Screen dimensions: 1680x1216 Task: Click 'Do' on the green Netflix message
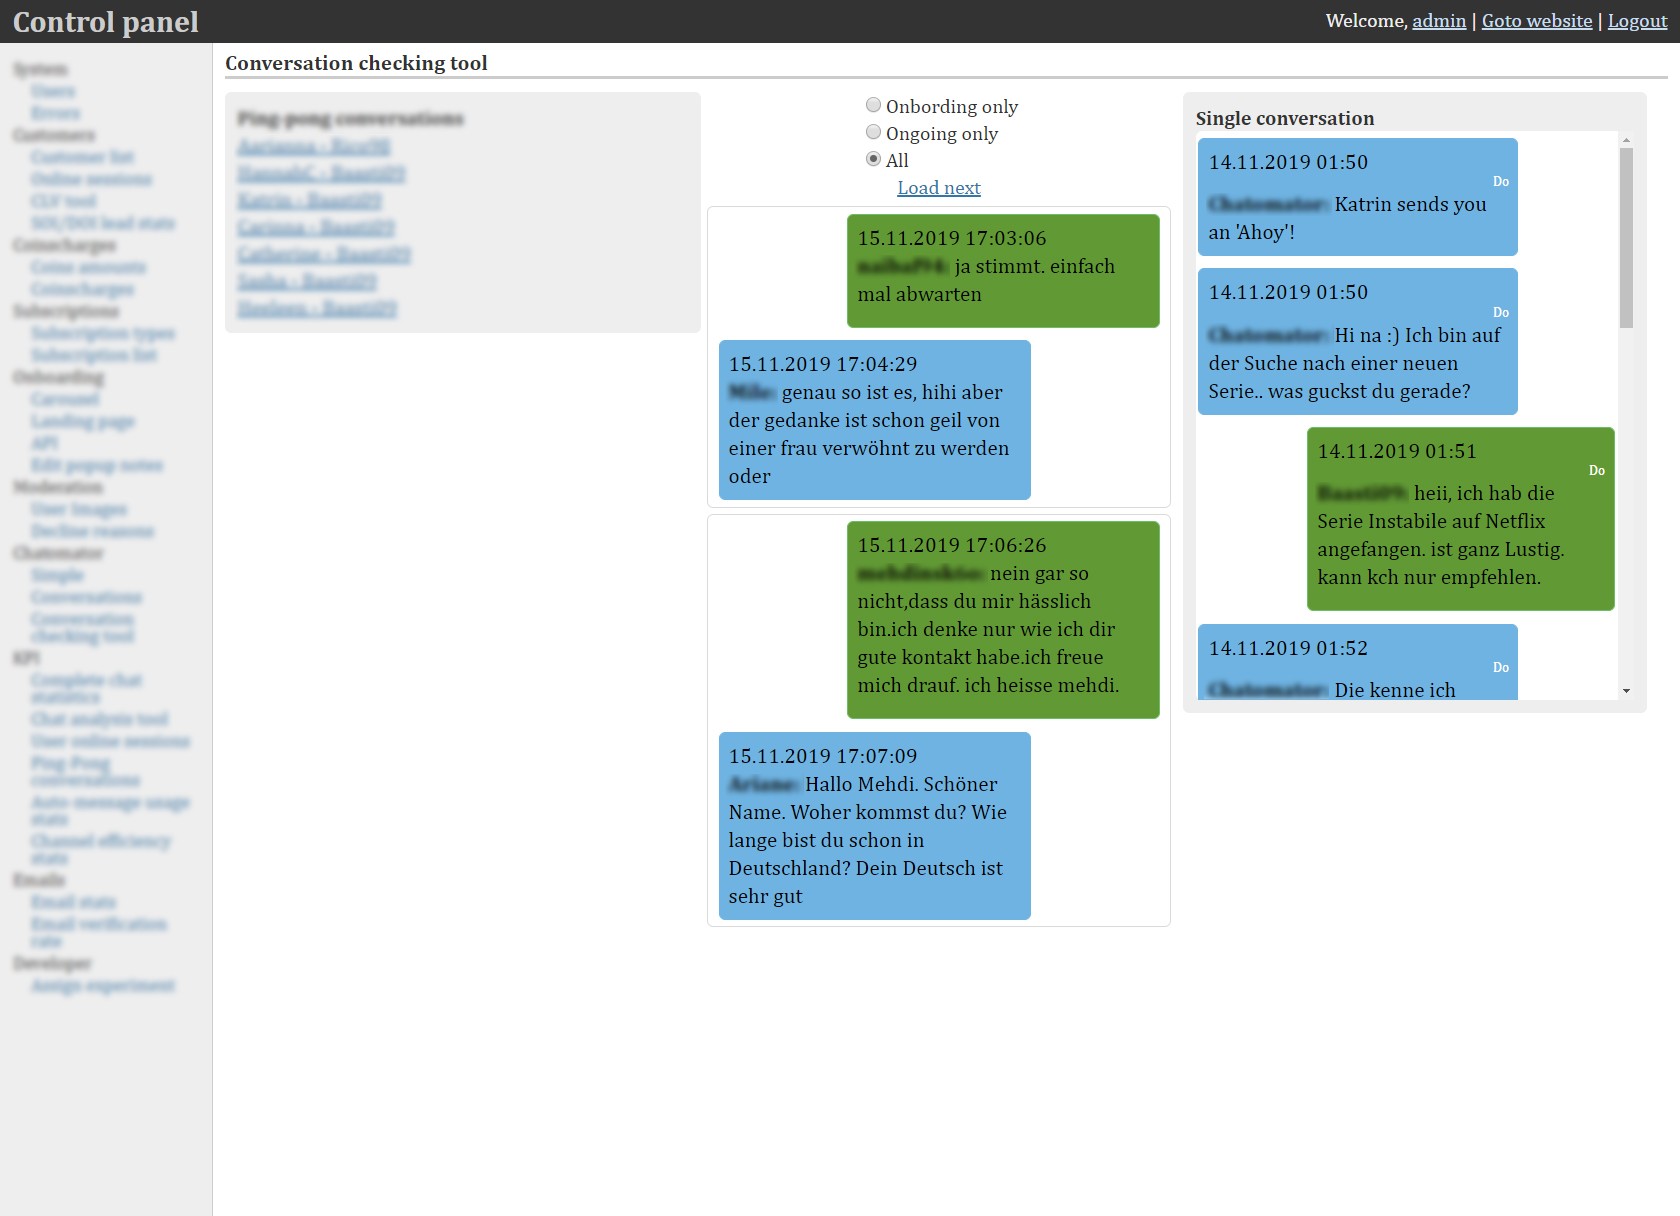[x=1596, y=471]
